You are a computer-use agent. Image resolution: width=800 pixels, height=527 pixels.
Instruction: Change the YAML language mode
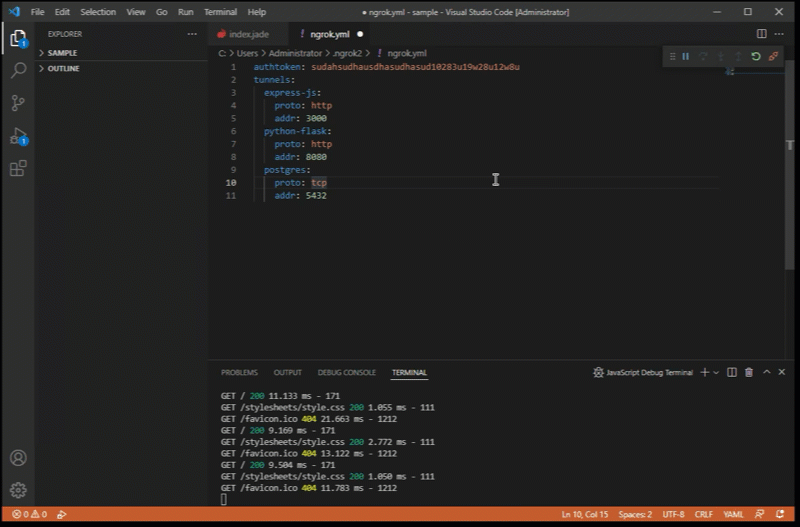[733, 514]
